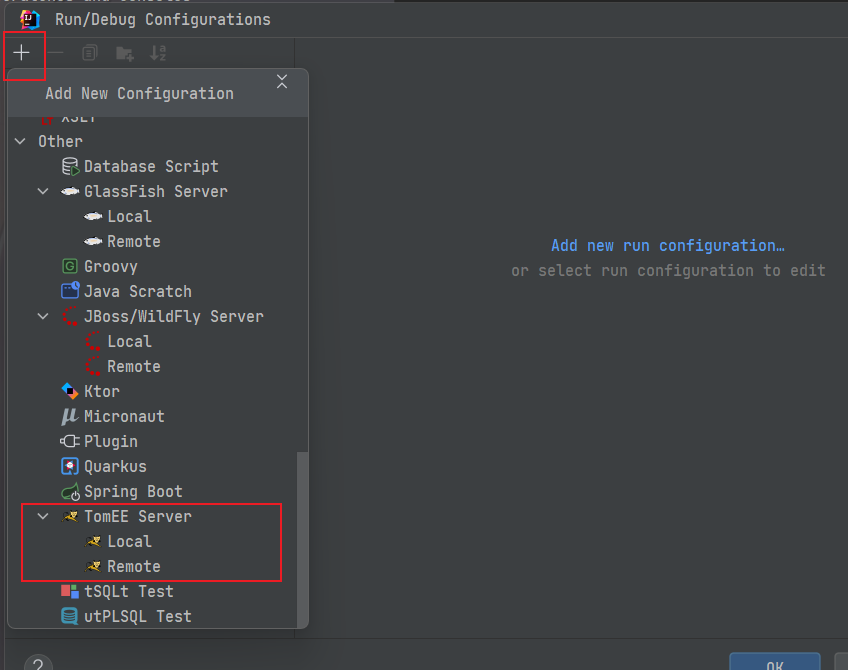848x670 pixels.
Task: Collapse the GlassFish Server node chevron
Action: (43, 191)
